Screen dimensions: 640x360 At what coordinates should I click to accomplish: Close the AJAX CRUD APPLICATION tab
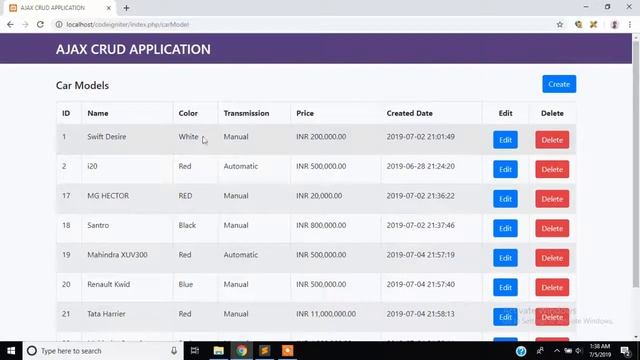(x=109, y=8)
